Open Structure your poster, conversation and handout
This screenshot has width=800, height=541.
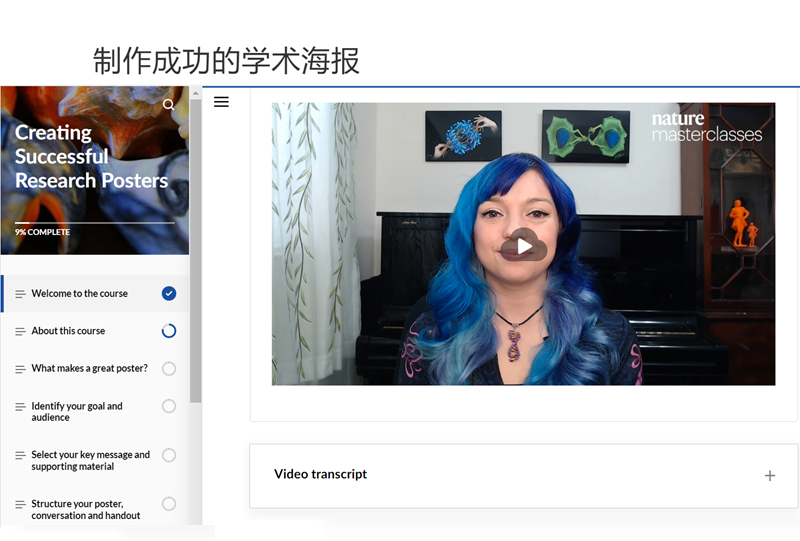coord(95,509)
